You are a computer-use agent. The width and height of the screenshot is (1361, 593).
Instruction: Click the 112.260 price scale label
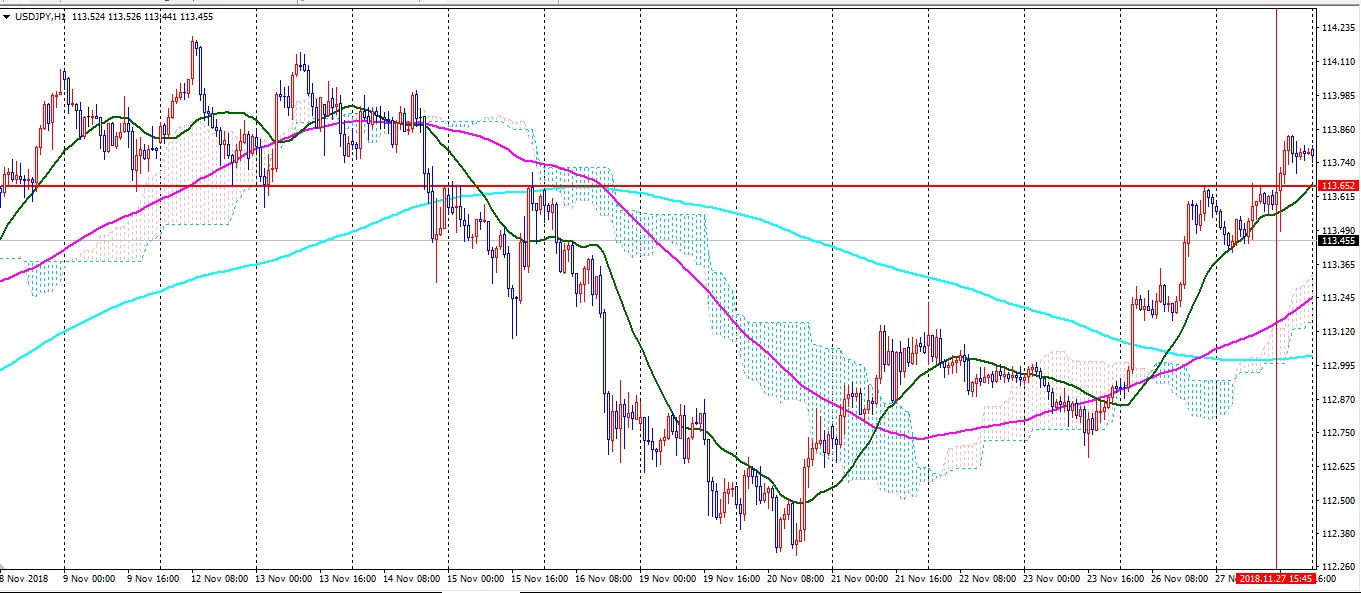coord(1338,568)
